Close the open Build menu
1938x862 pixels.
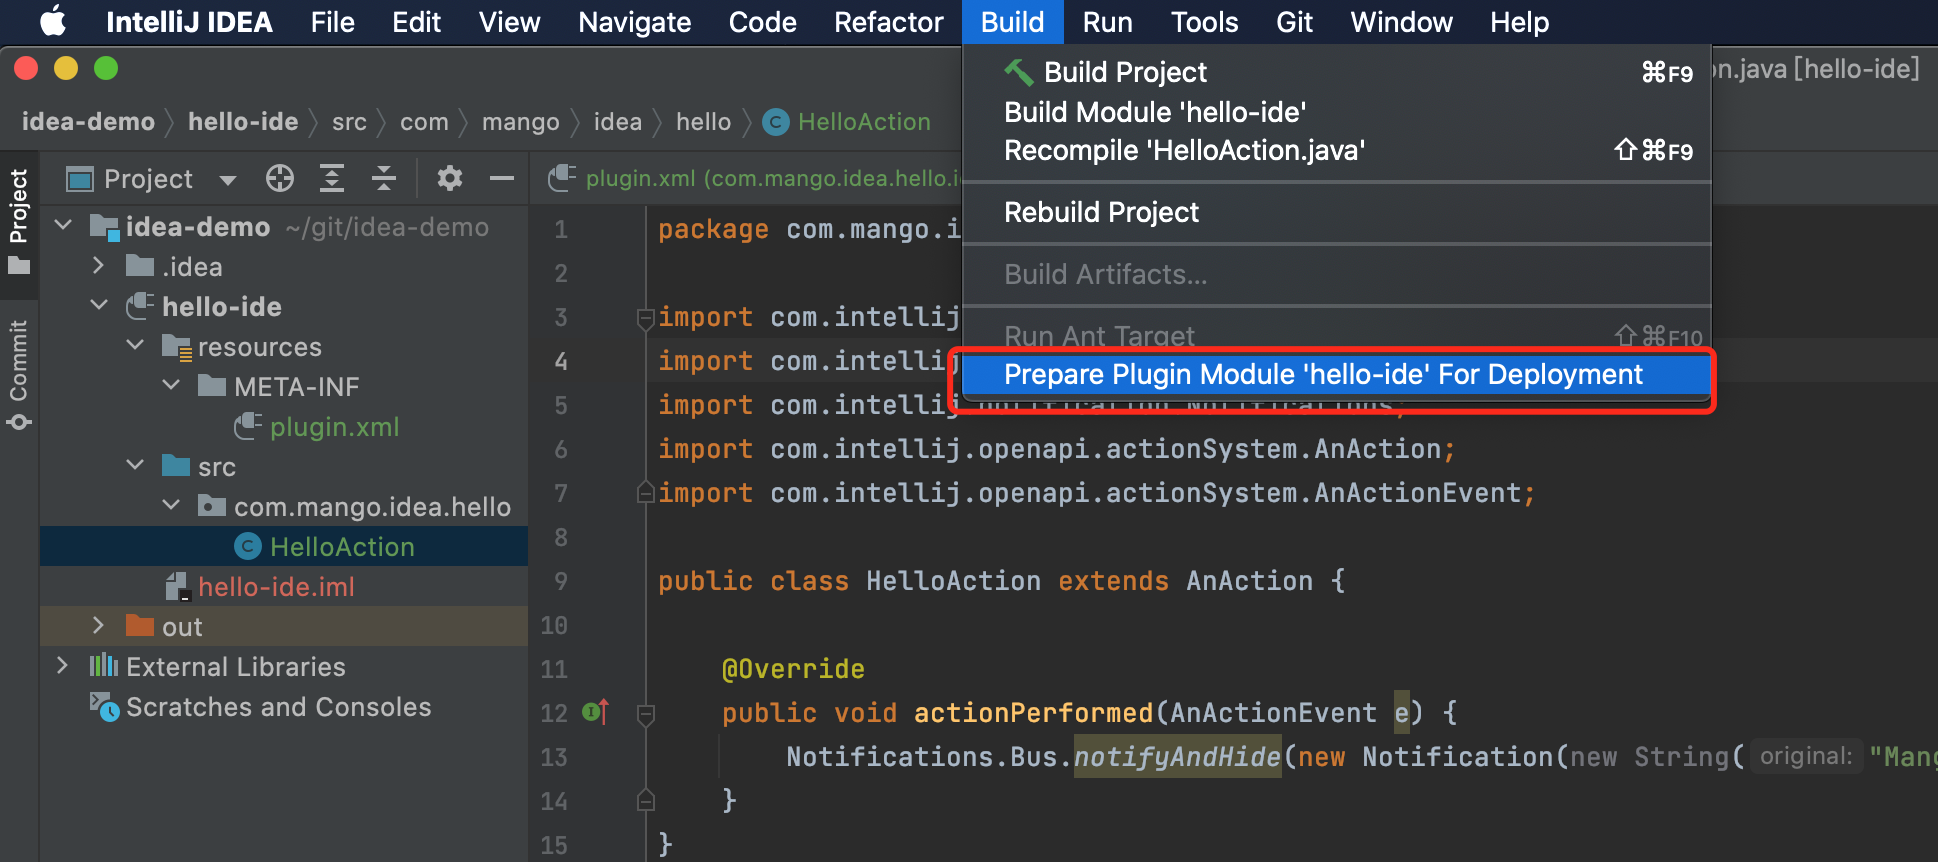(x=1012, y=22)
